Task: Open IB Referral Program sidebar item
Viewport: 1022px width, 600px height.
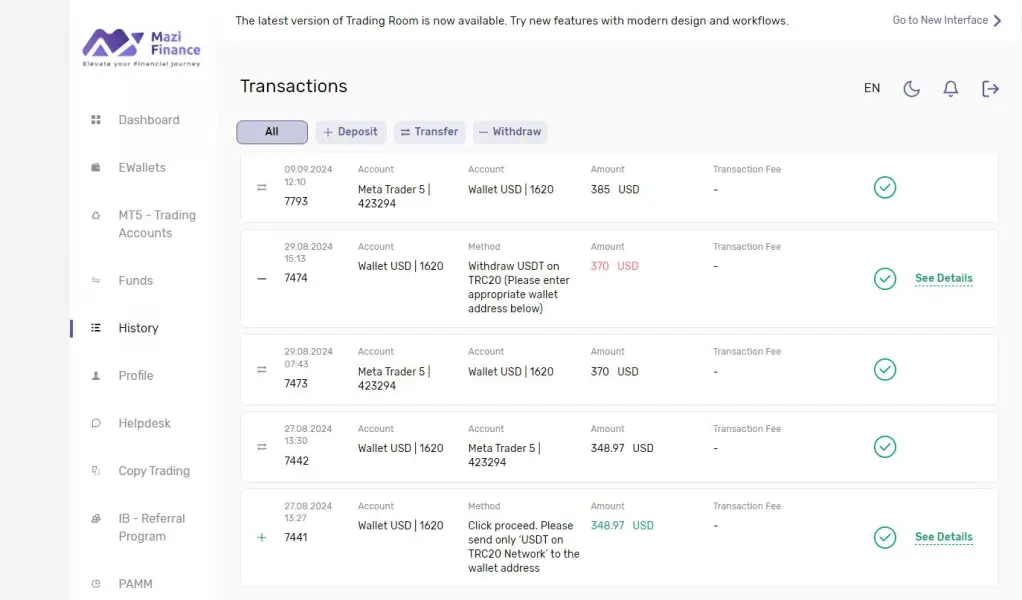Action: [x=151, y=528]
